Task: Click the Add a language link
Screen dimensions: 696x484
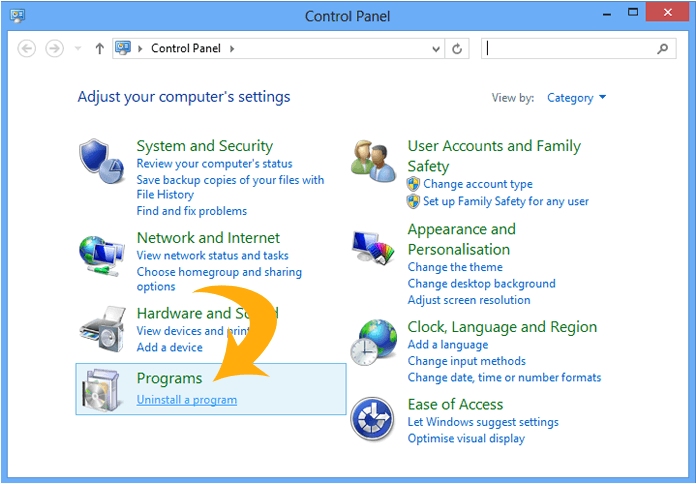Action: (x=447, y=345)
